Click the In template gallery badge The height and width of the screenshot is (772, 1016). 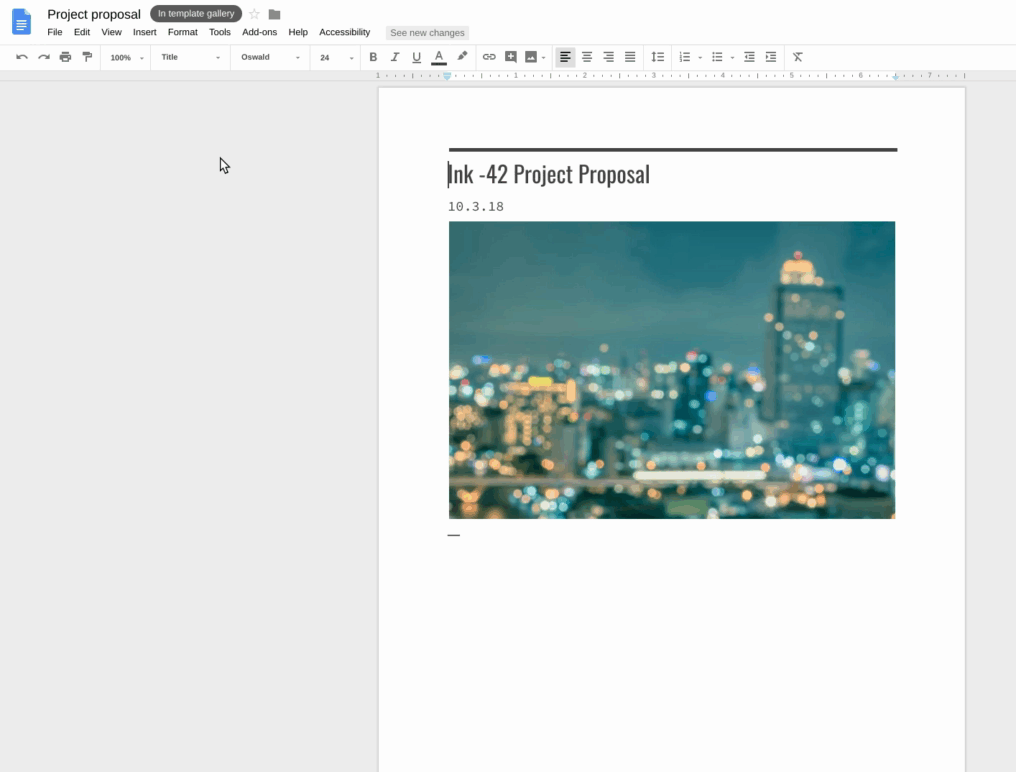(196, 14)
